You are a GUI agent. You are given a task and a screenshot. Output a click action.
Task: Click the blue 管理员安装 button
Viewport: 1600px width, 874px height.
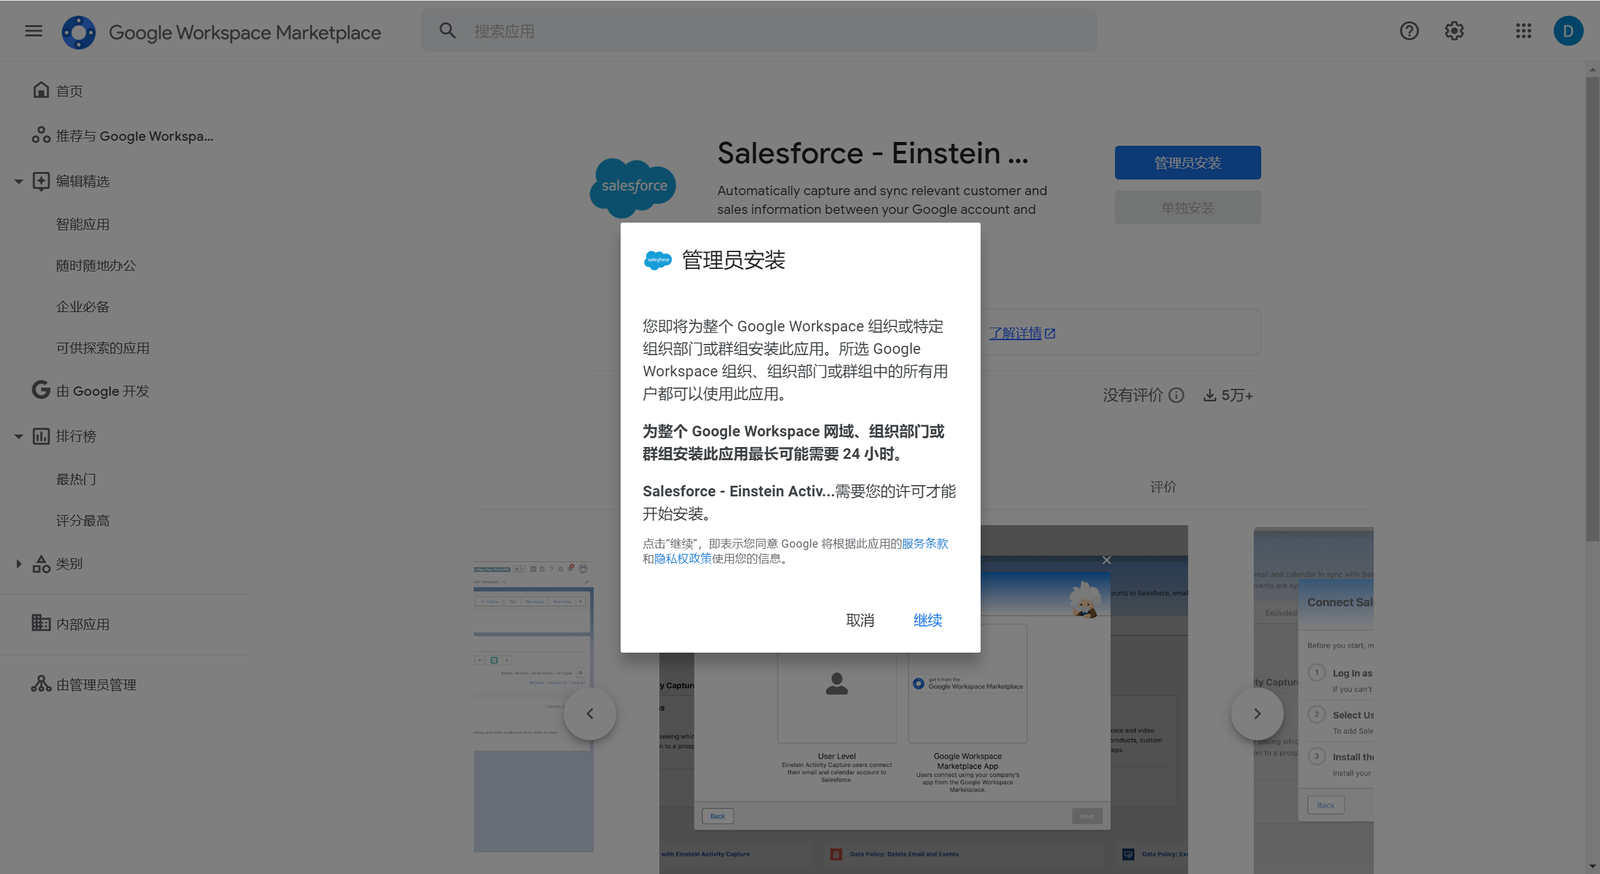(x=1188, y=163)
